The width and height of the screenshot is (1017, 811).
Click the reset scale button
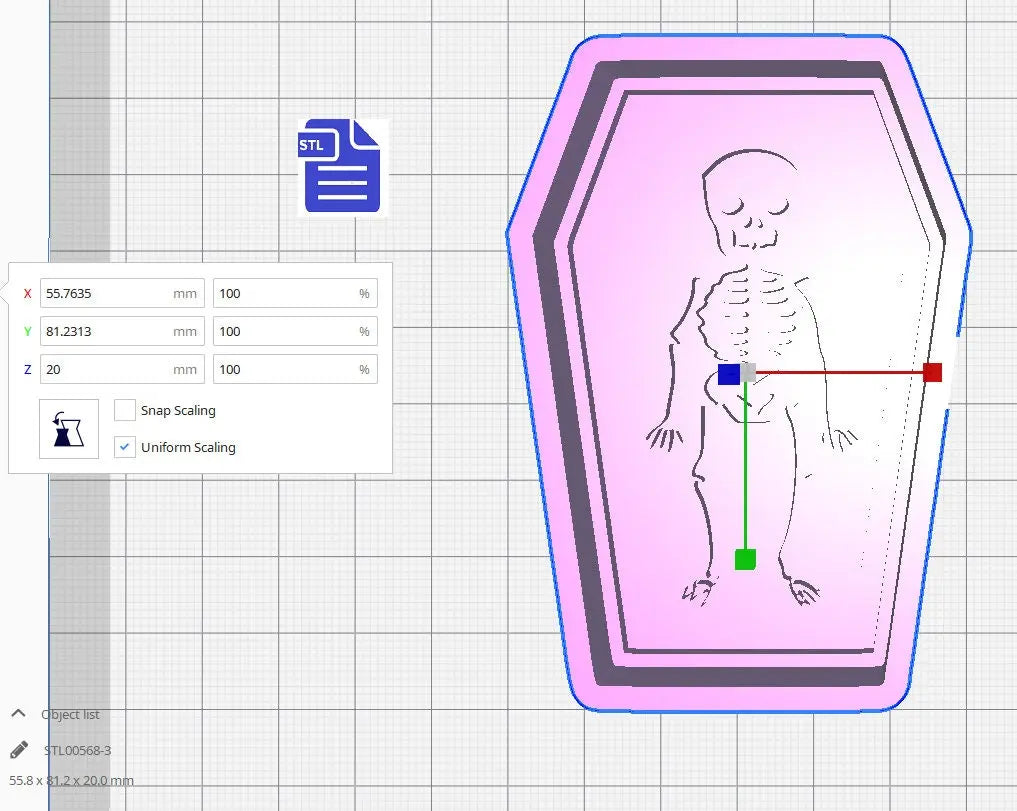(x=69, y=429)
